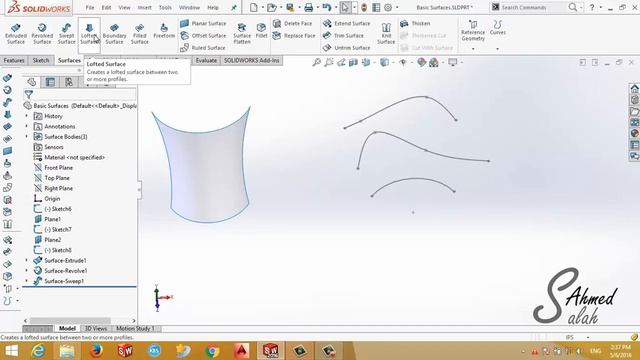This screenshot has height=360, width=640.
Task: Select the Boundary Surface tool
Action: point(114,33)
